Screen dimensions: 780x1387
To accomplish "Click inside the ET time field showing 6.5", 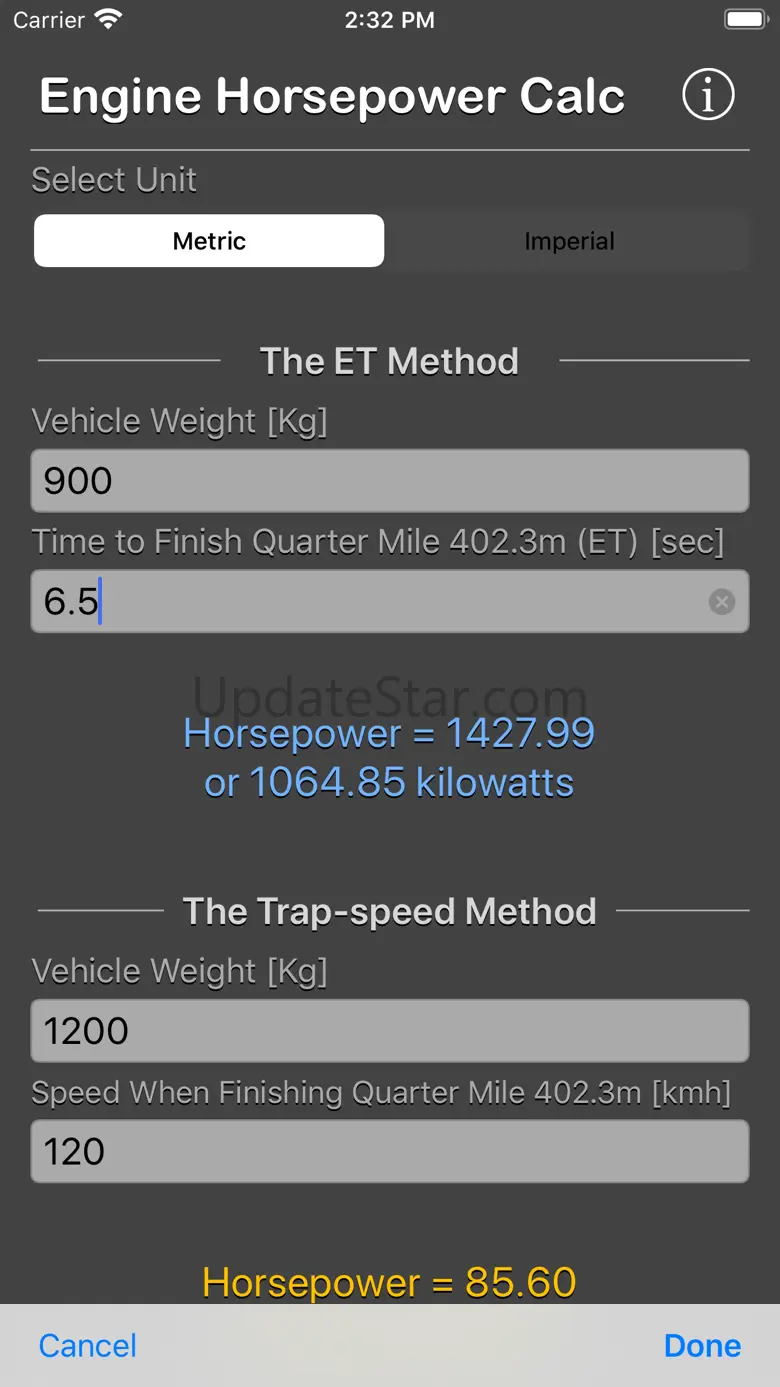I will pos(370,601).
